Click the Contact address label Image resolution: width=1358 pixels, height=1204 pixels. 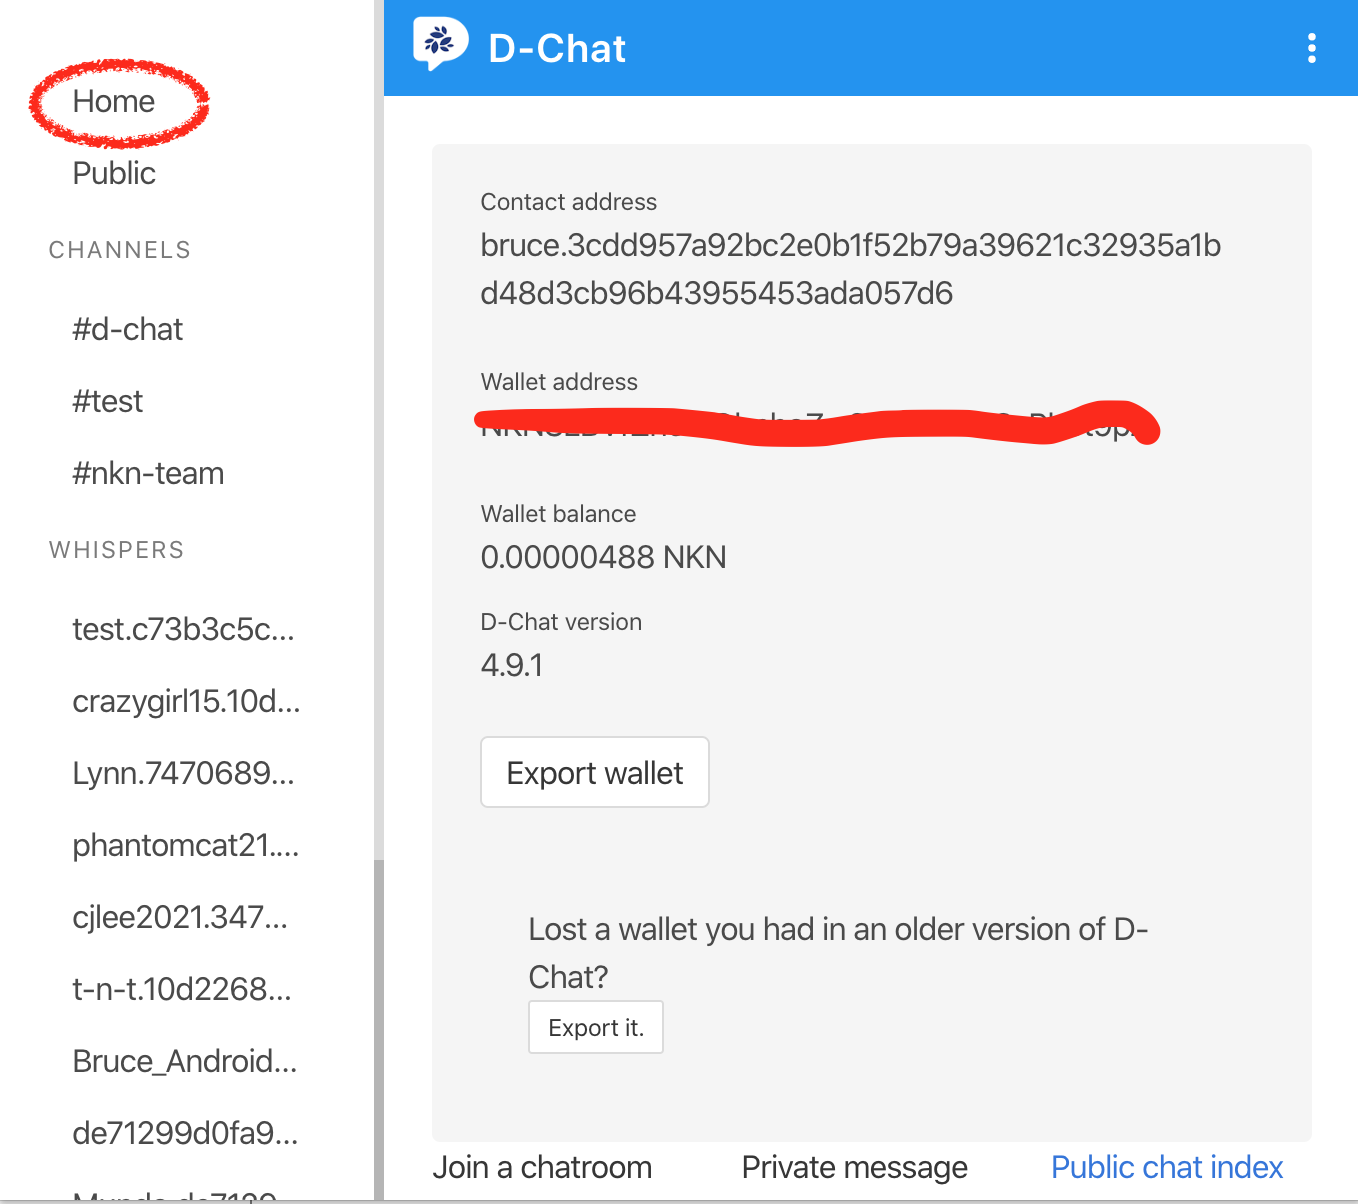[569, 202]
